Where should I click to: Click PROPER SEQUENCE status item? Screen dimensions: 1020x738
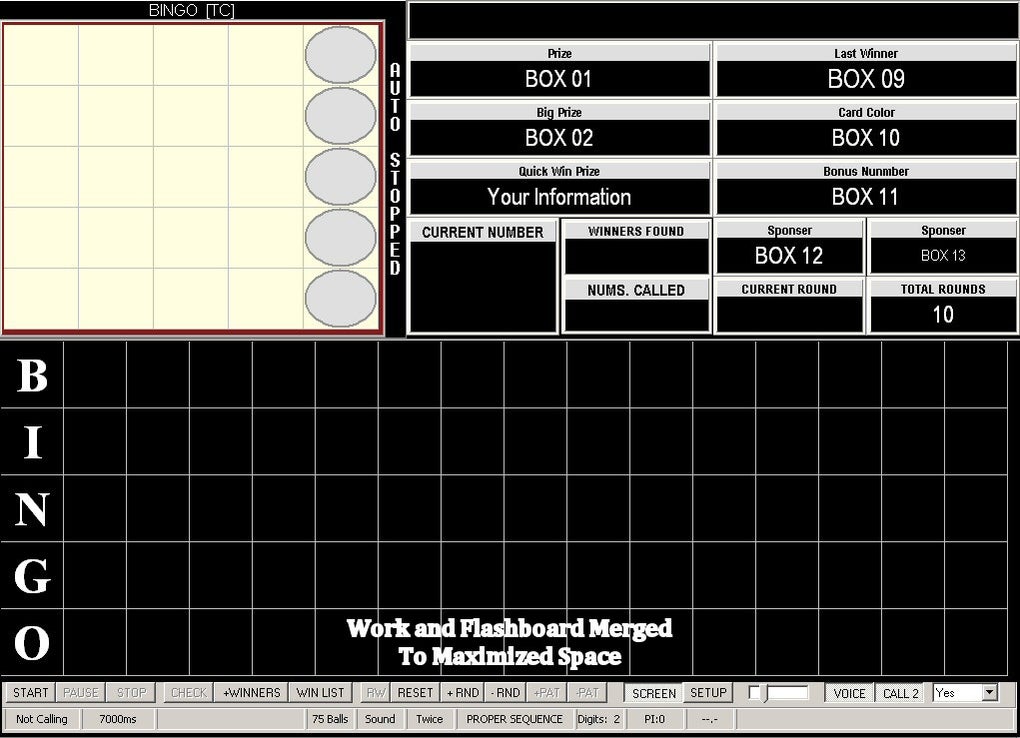(x=514, y=718)
